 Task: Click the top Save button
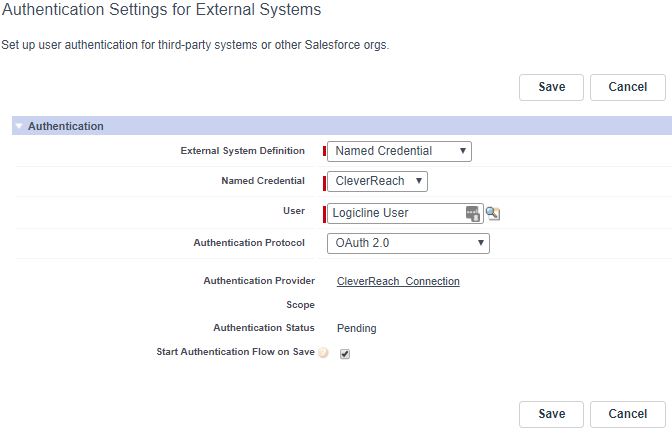pos(551,87)
